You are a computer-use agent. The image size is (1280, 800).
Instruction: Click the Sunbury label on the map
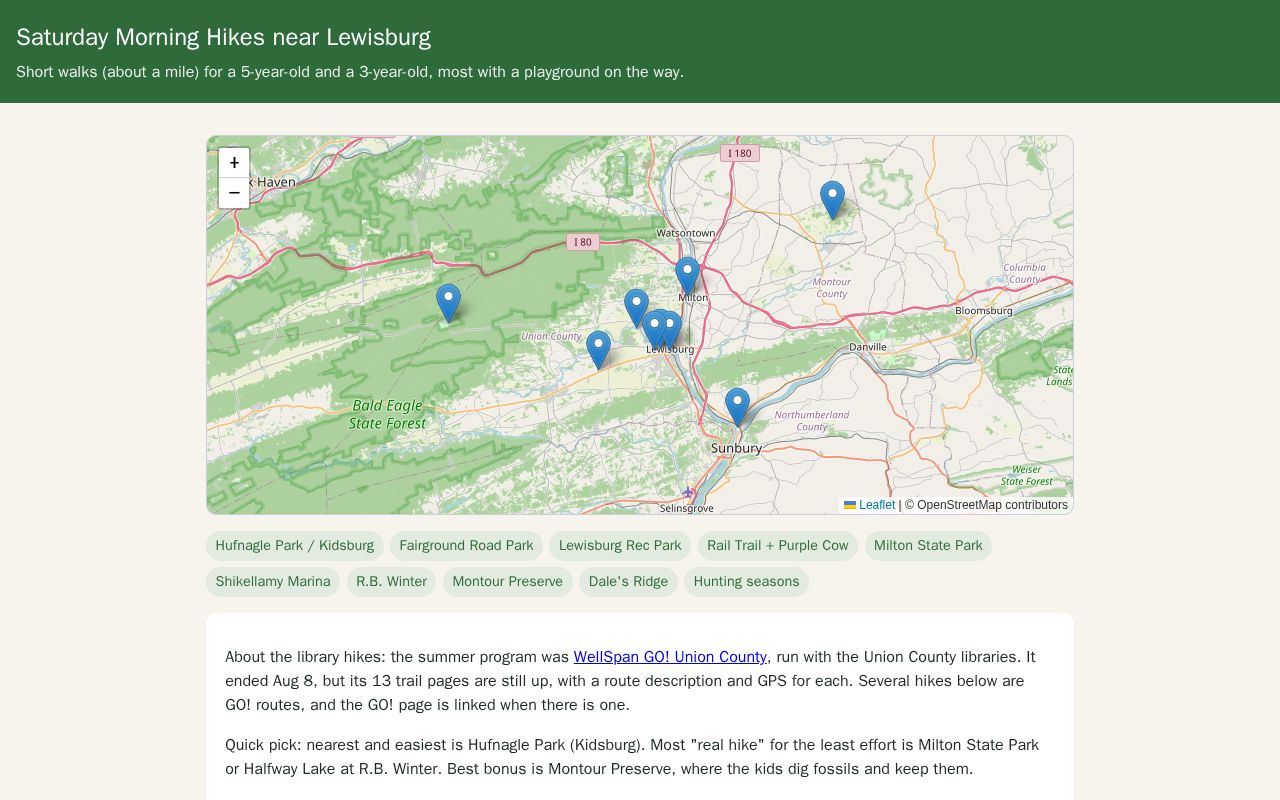(736, 448)
